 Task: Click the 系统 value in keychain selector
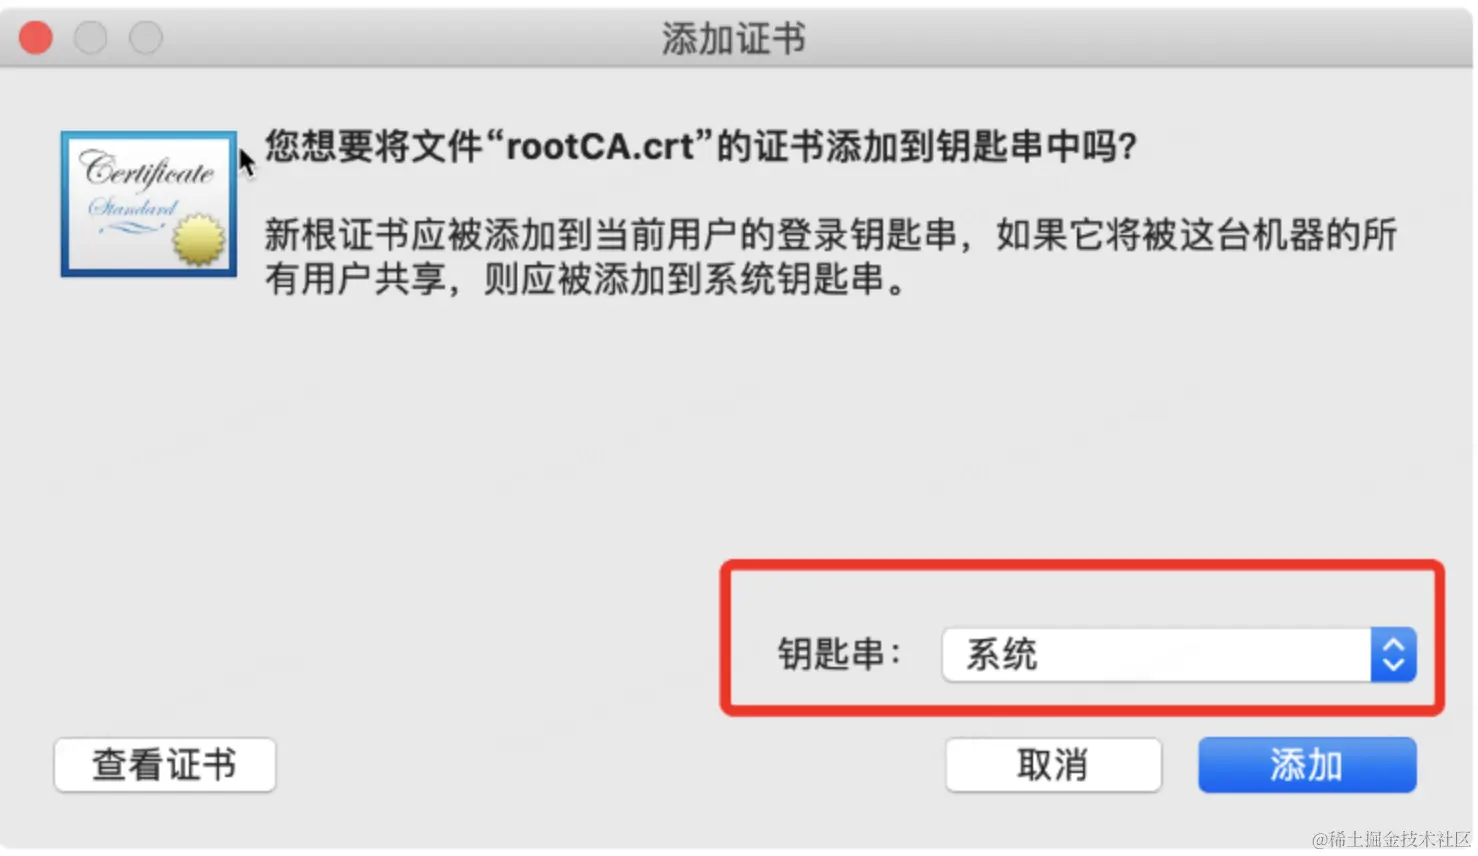(x=1001, y=655)
